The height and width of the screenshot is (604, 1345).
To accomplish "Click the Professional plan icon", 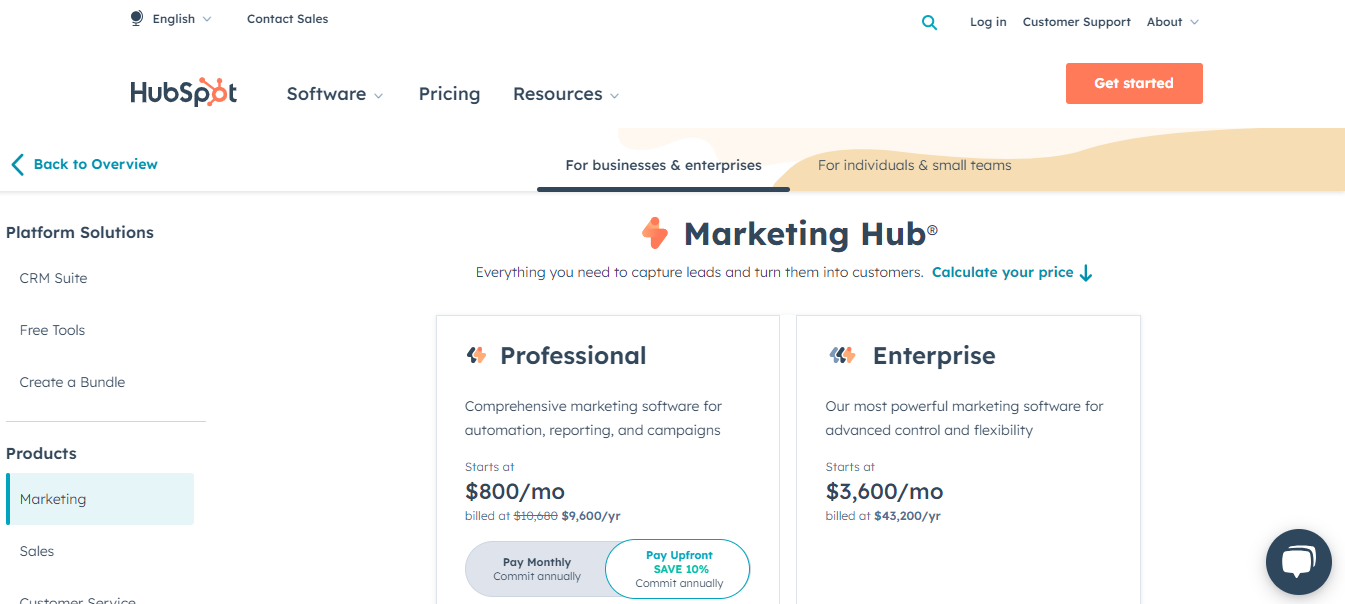I will (477, 355).
